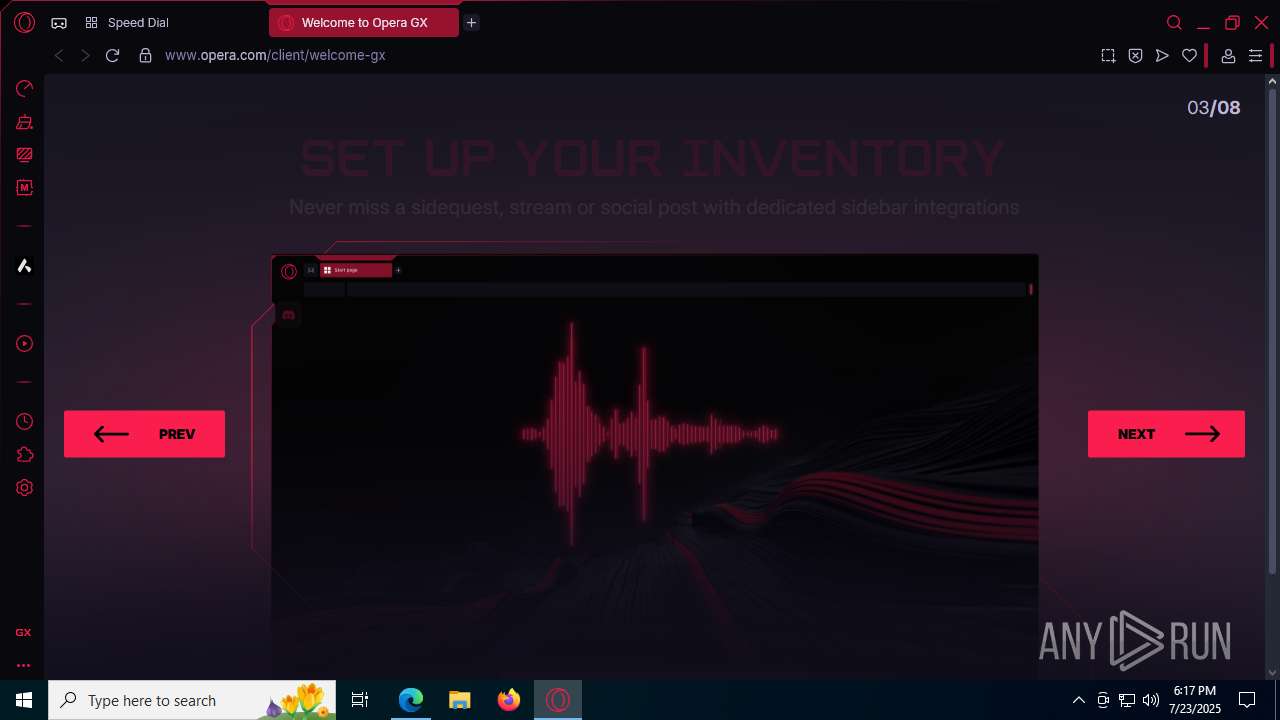Viewport: 1280px width, 720px height.
Task: Reload the current page
Action: tap(112, 56)
